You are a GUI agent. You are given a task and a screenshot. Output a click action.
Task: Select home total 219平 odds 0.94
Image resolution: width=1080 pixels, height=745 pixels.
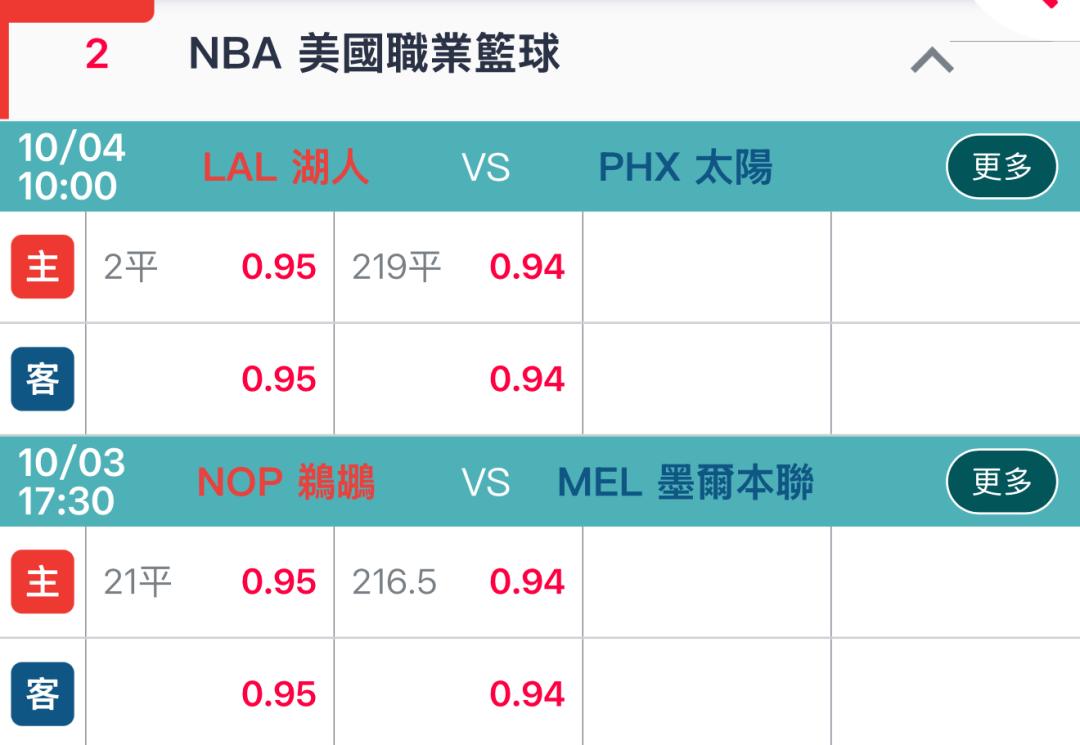pyautogui.click(x=458, y=267)
